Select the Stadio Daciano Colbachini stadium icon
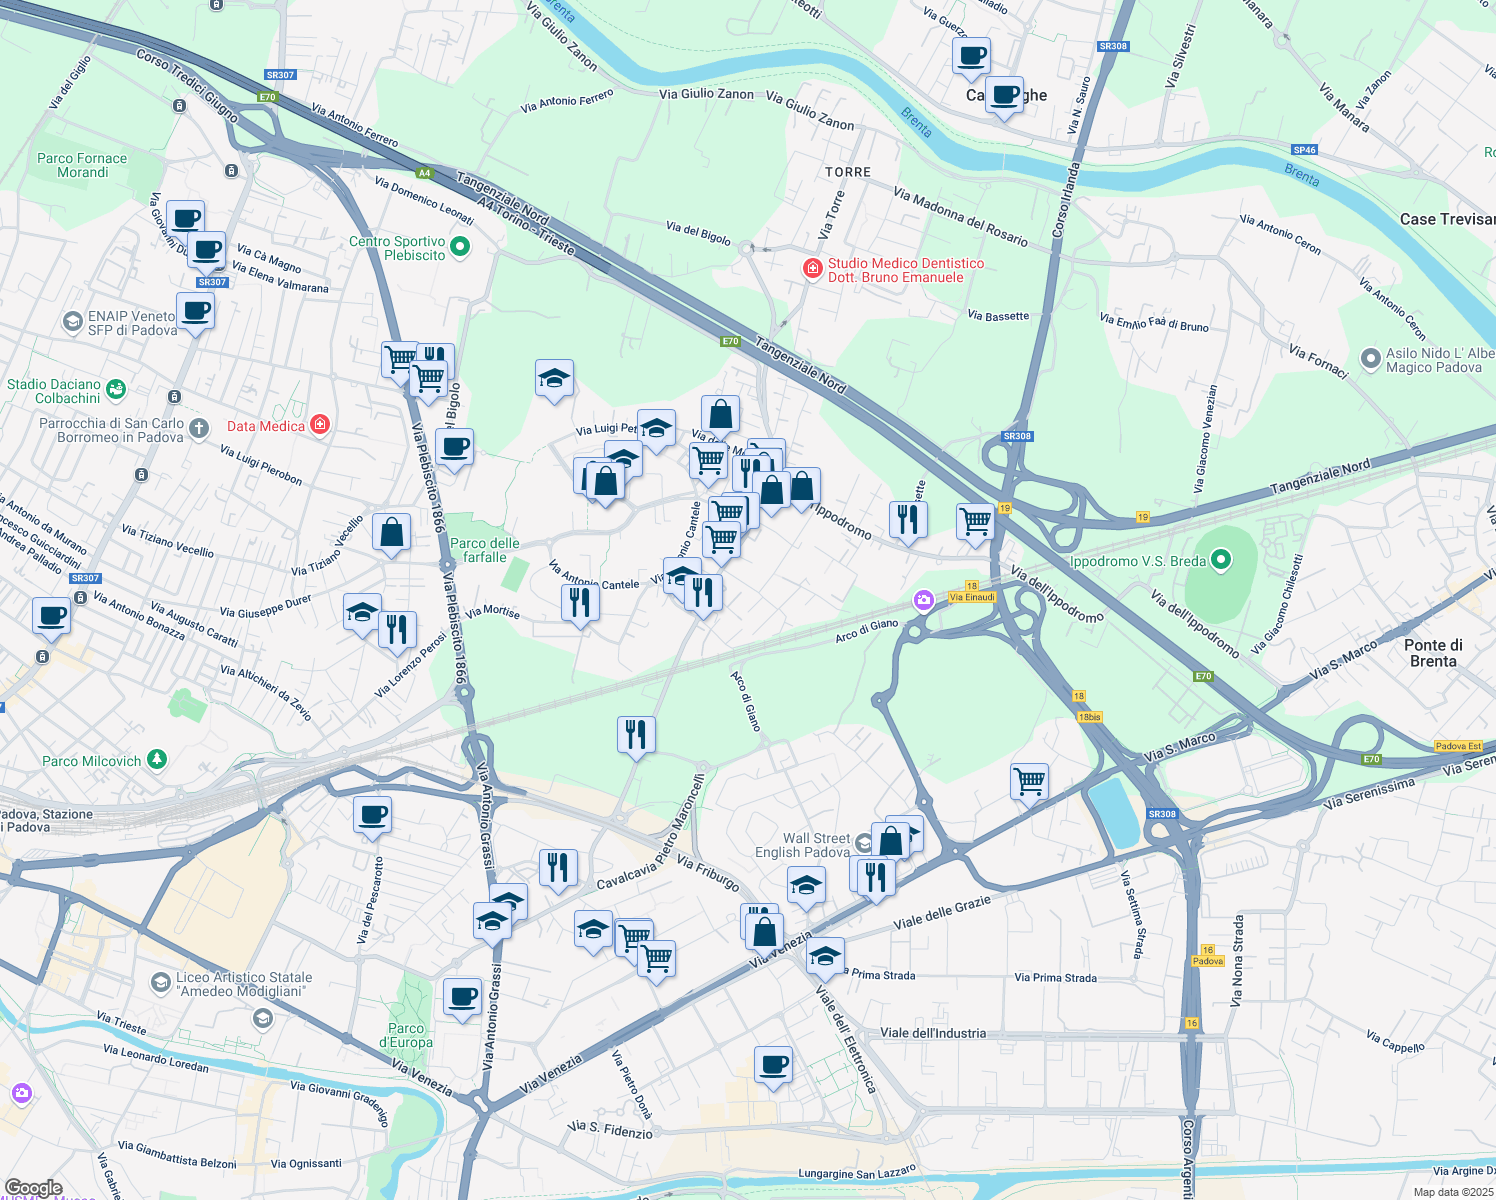Screen dimensions: 1496x1200 coord(115,387)
